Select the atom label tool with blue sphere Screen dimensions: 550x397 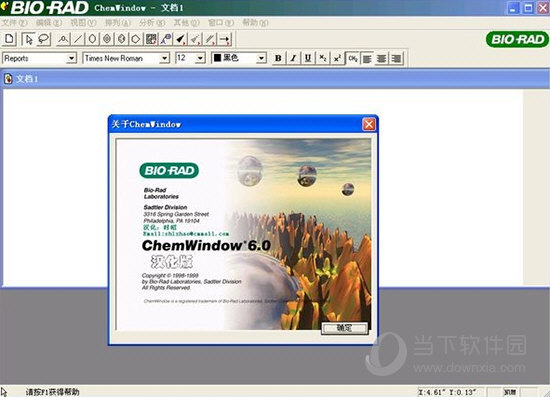click(166, 39)
